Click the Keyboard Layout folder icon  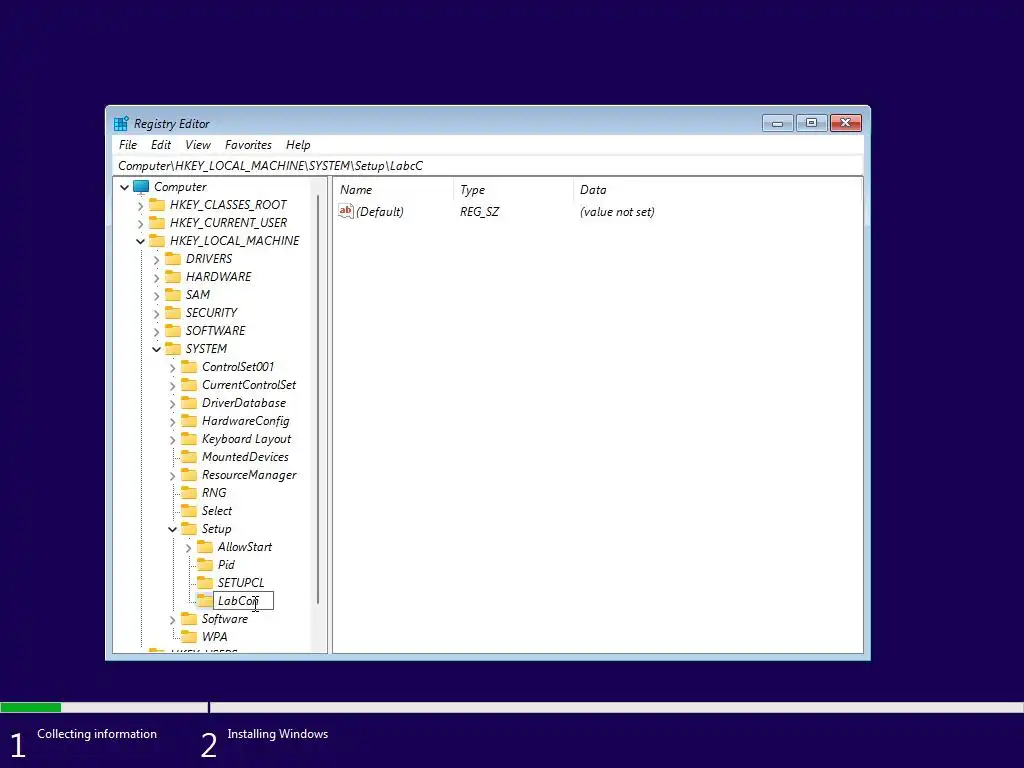coord(189,439)
